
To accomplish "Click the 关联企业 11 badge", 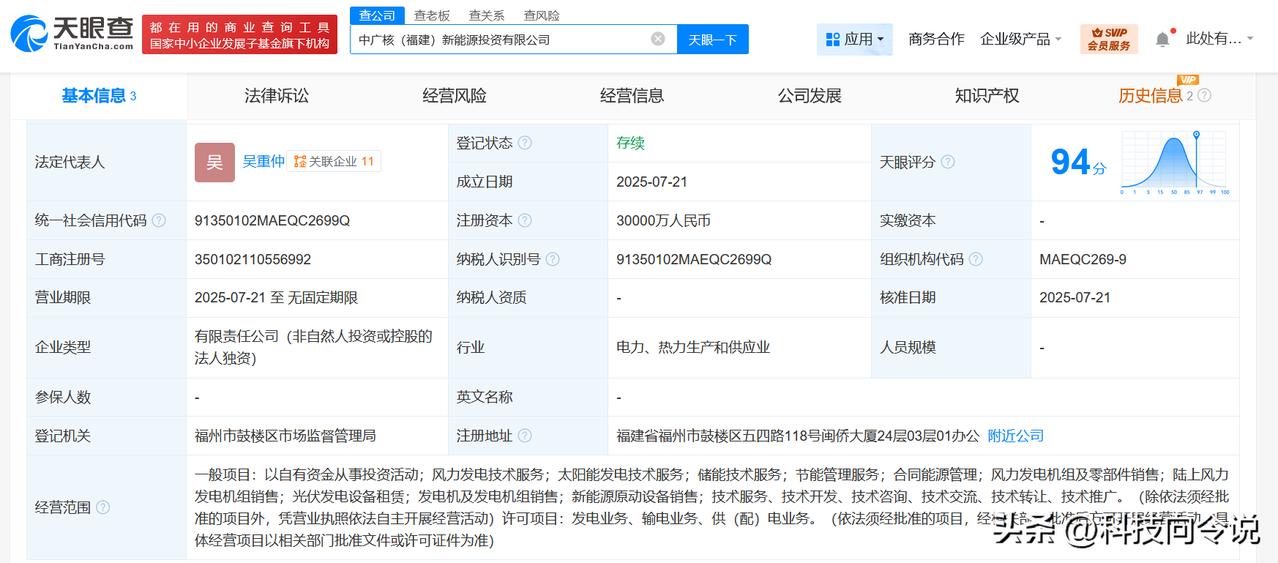I will tap(334, 161).
